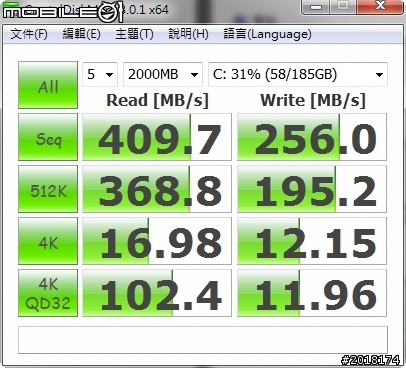This screenshot has height=368, width=406.
Task: Click the 512K read value 368.8
Action: [x=157, y=189]
